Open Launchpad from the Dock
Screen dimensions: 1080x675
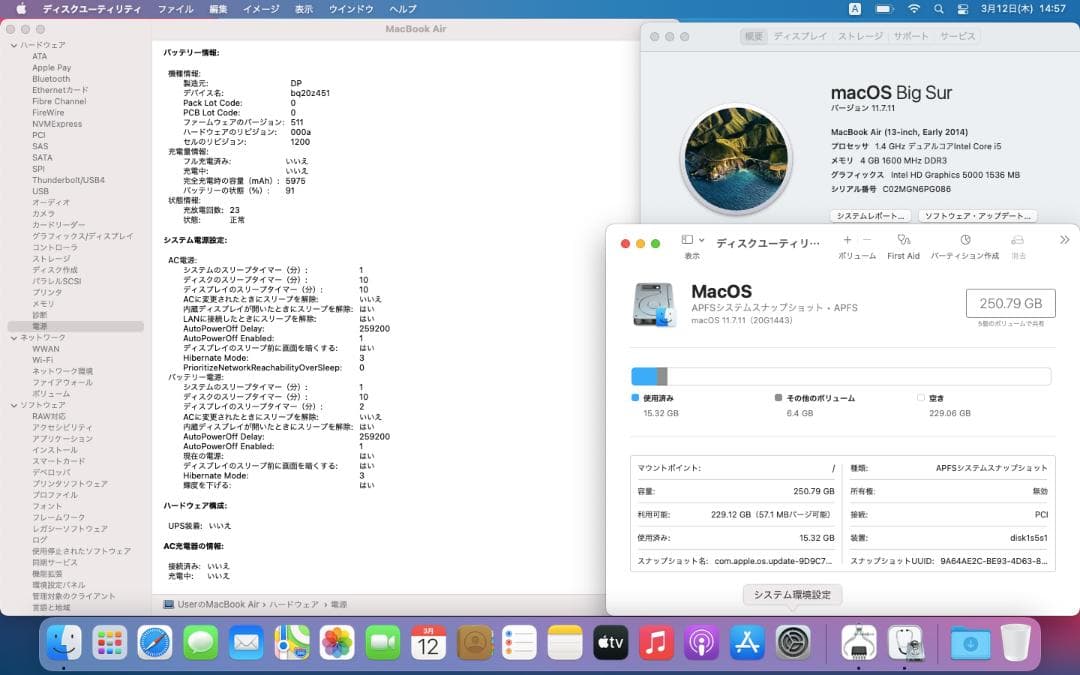(x=110, y=643)
